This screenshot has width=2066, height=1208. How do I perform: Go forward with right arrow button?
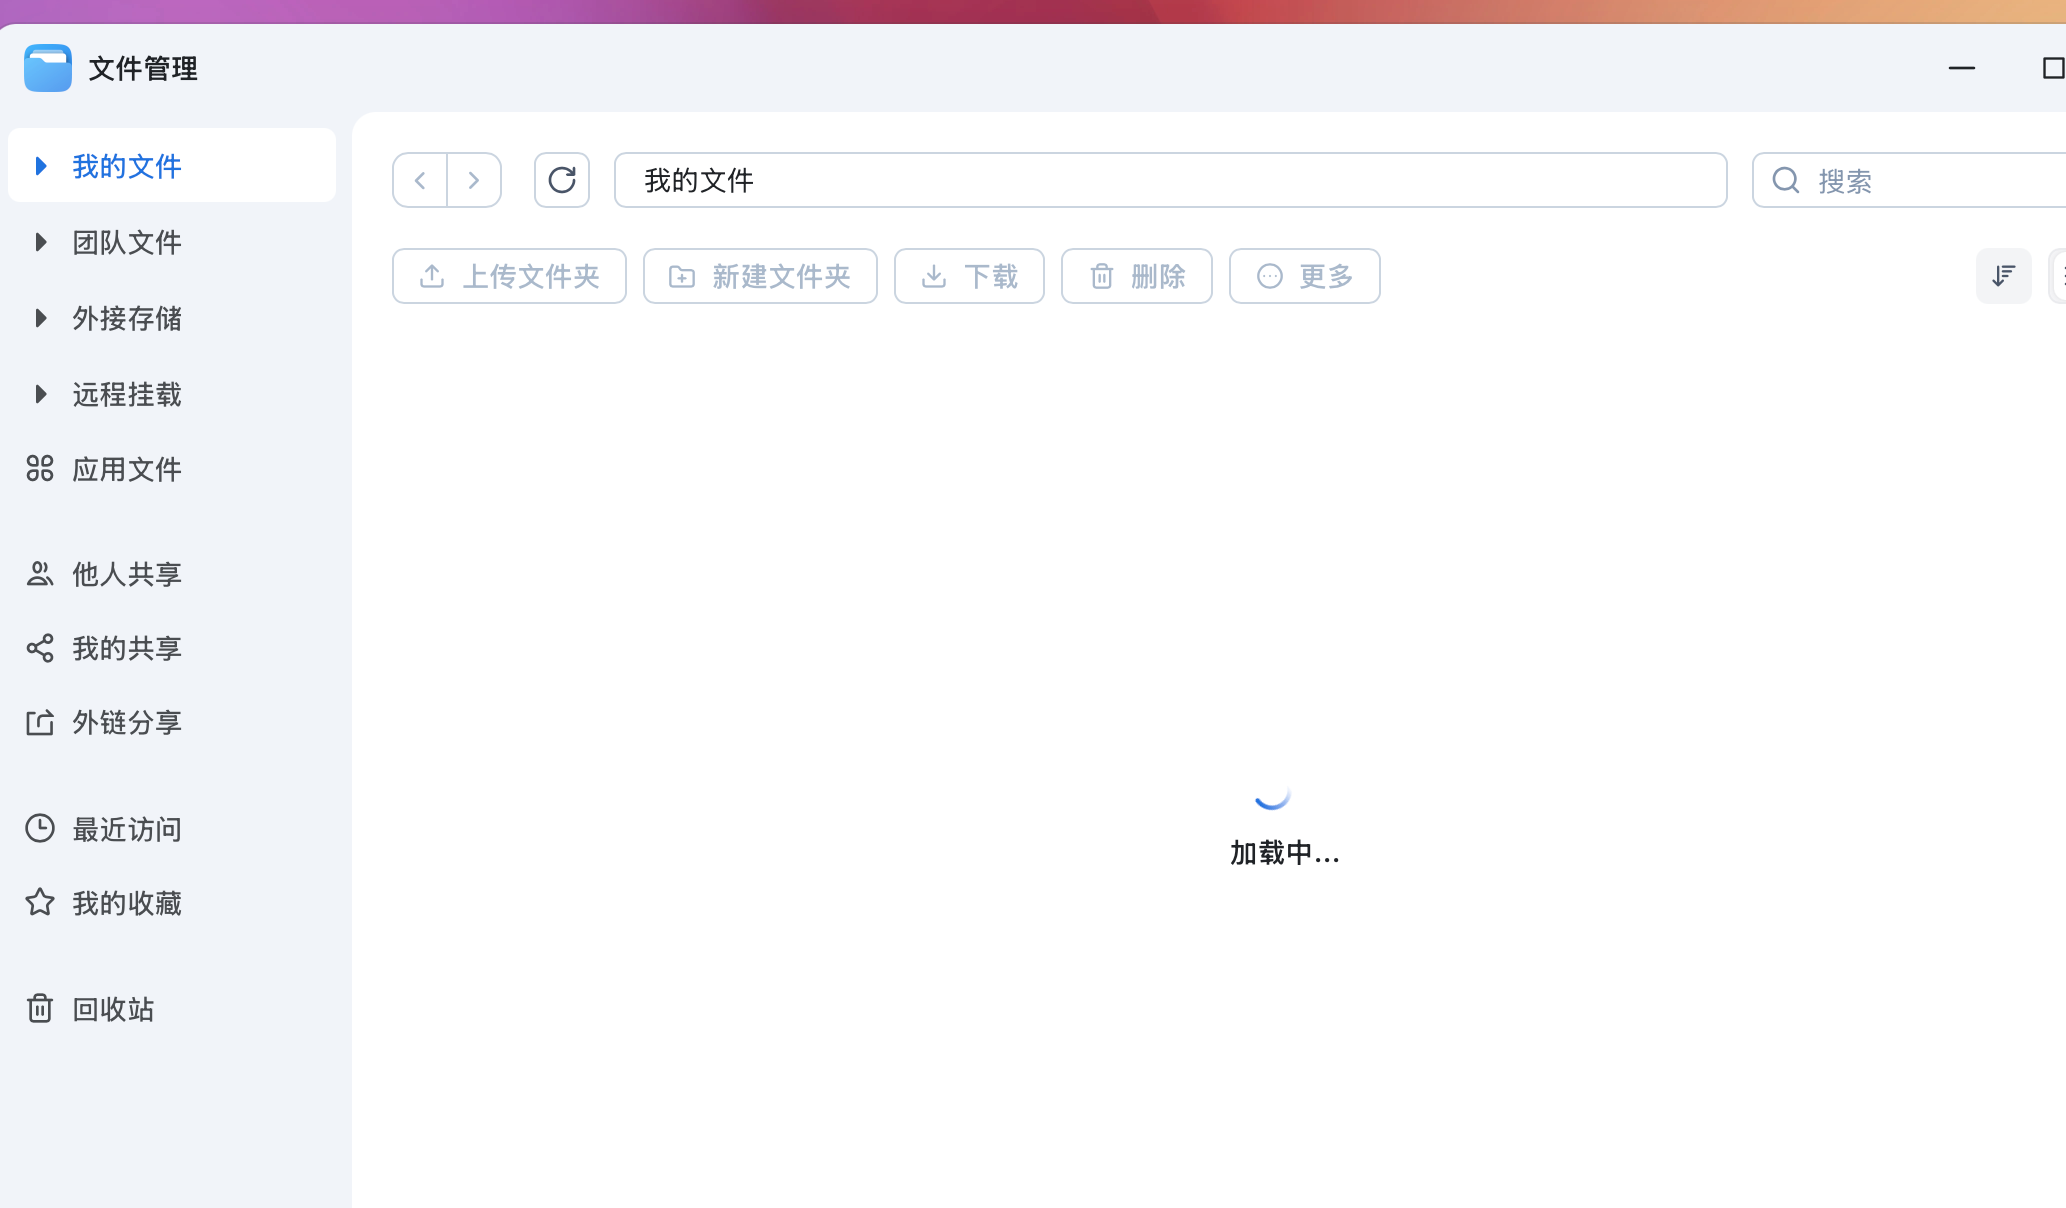[474, 180]
